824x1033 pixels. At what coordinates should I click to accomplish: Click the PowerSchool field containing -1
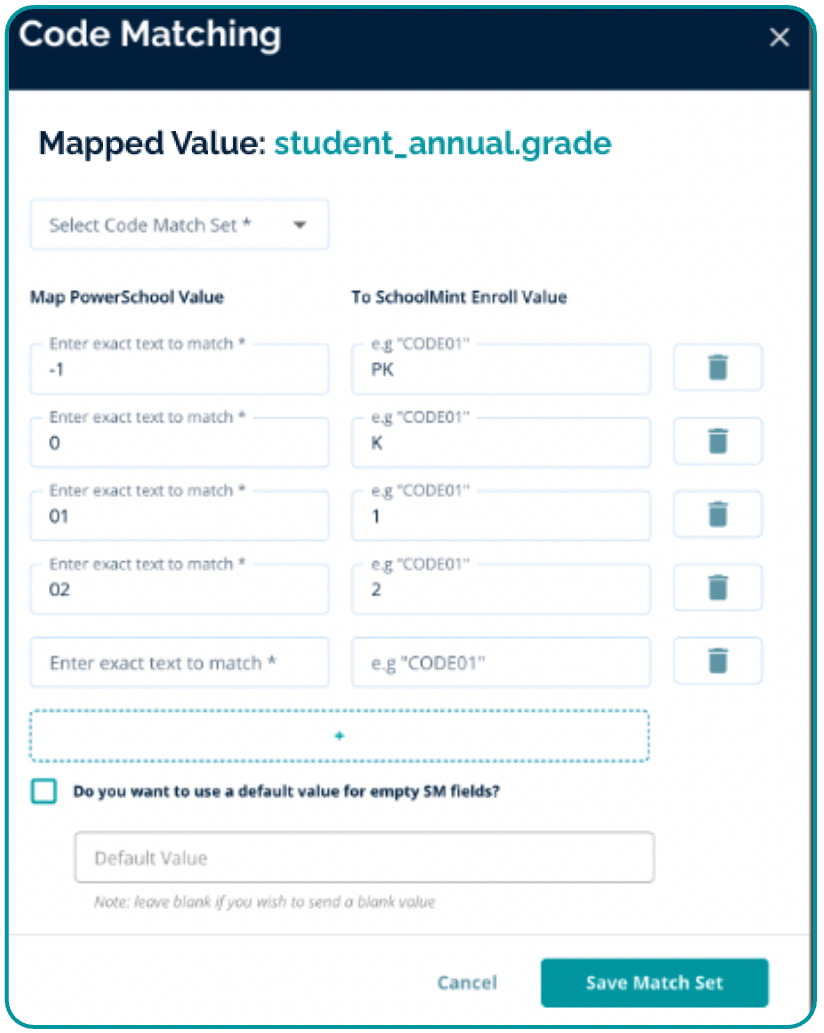(179, 369)
